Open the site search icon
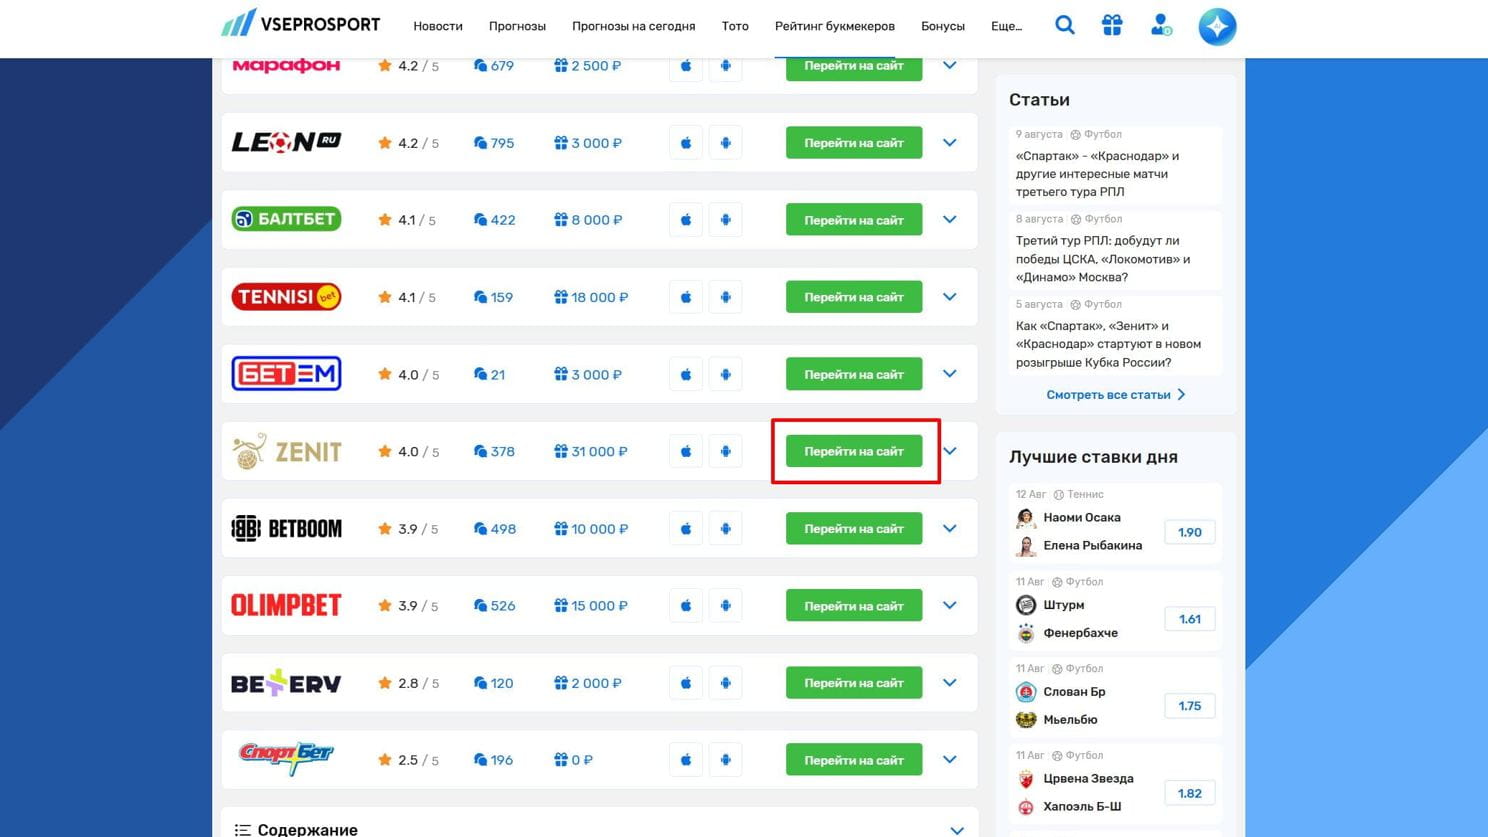The image size is (1488, 837). point(1065,25)
